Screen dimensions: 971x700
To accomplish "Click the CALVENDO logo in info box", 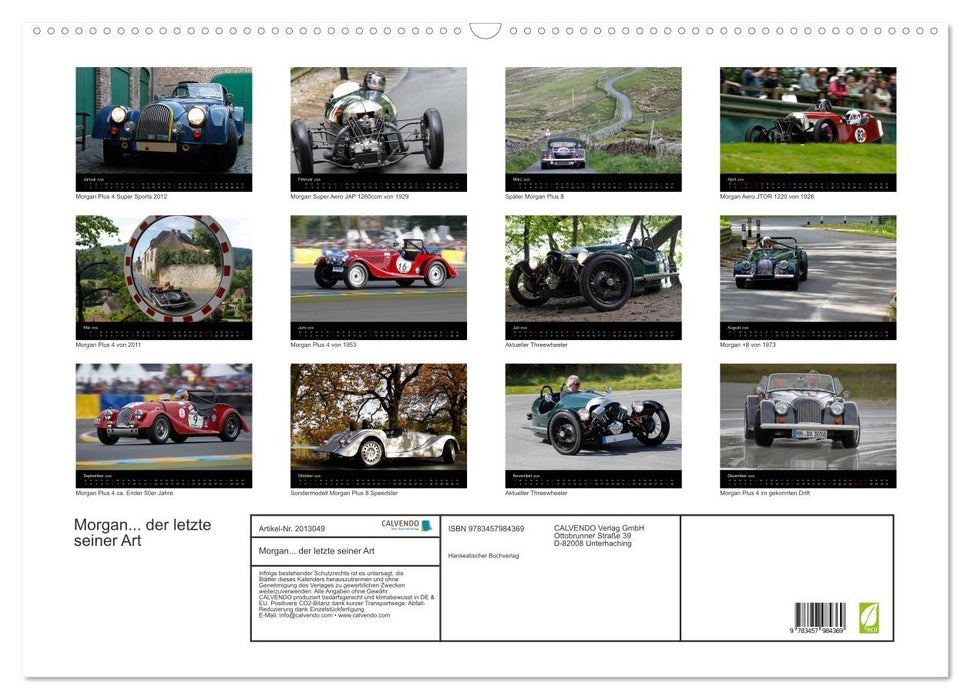I will (406, 525).
